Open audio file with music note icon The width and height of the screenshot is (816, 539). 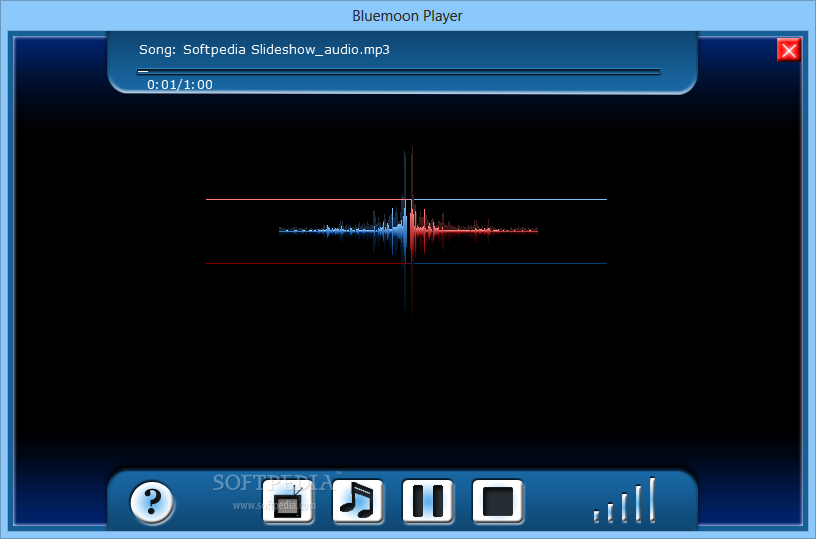pyautogui.click(x=358, y=502)
